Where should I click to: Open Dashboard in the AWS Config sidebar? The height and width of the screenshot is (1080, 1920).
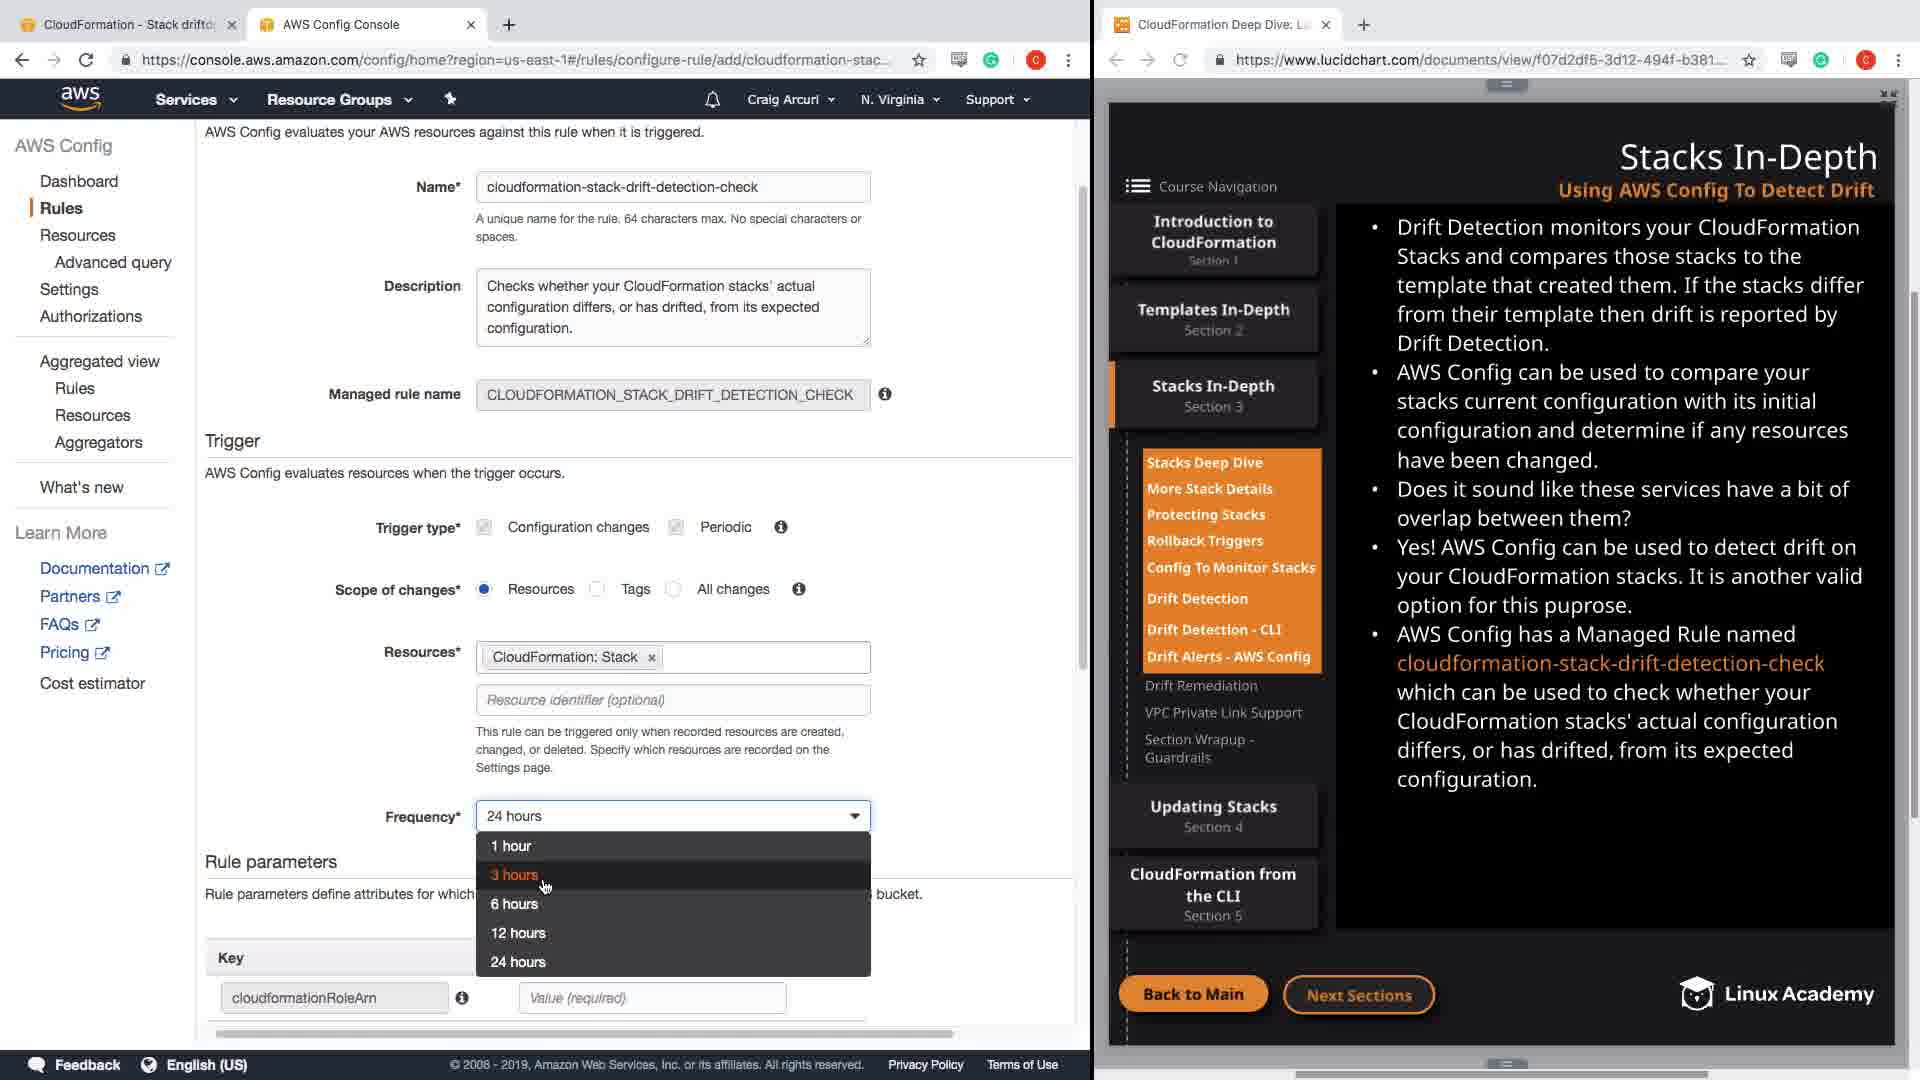[79, 181]
